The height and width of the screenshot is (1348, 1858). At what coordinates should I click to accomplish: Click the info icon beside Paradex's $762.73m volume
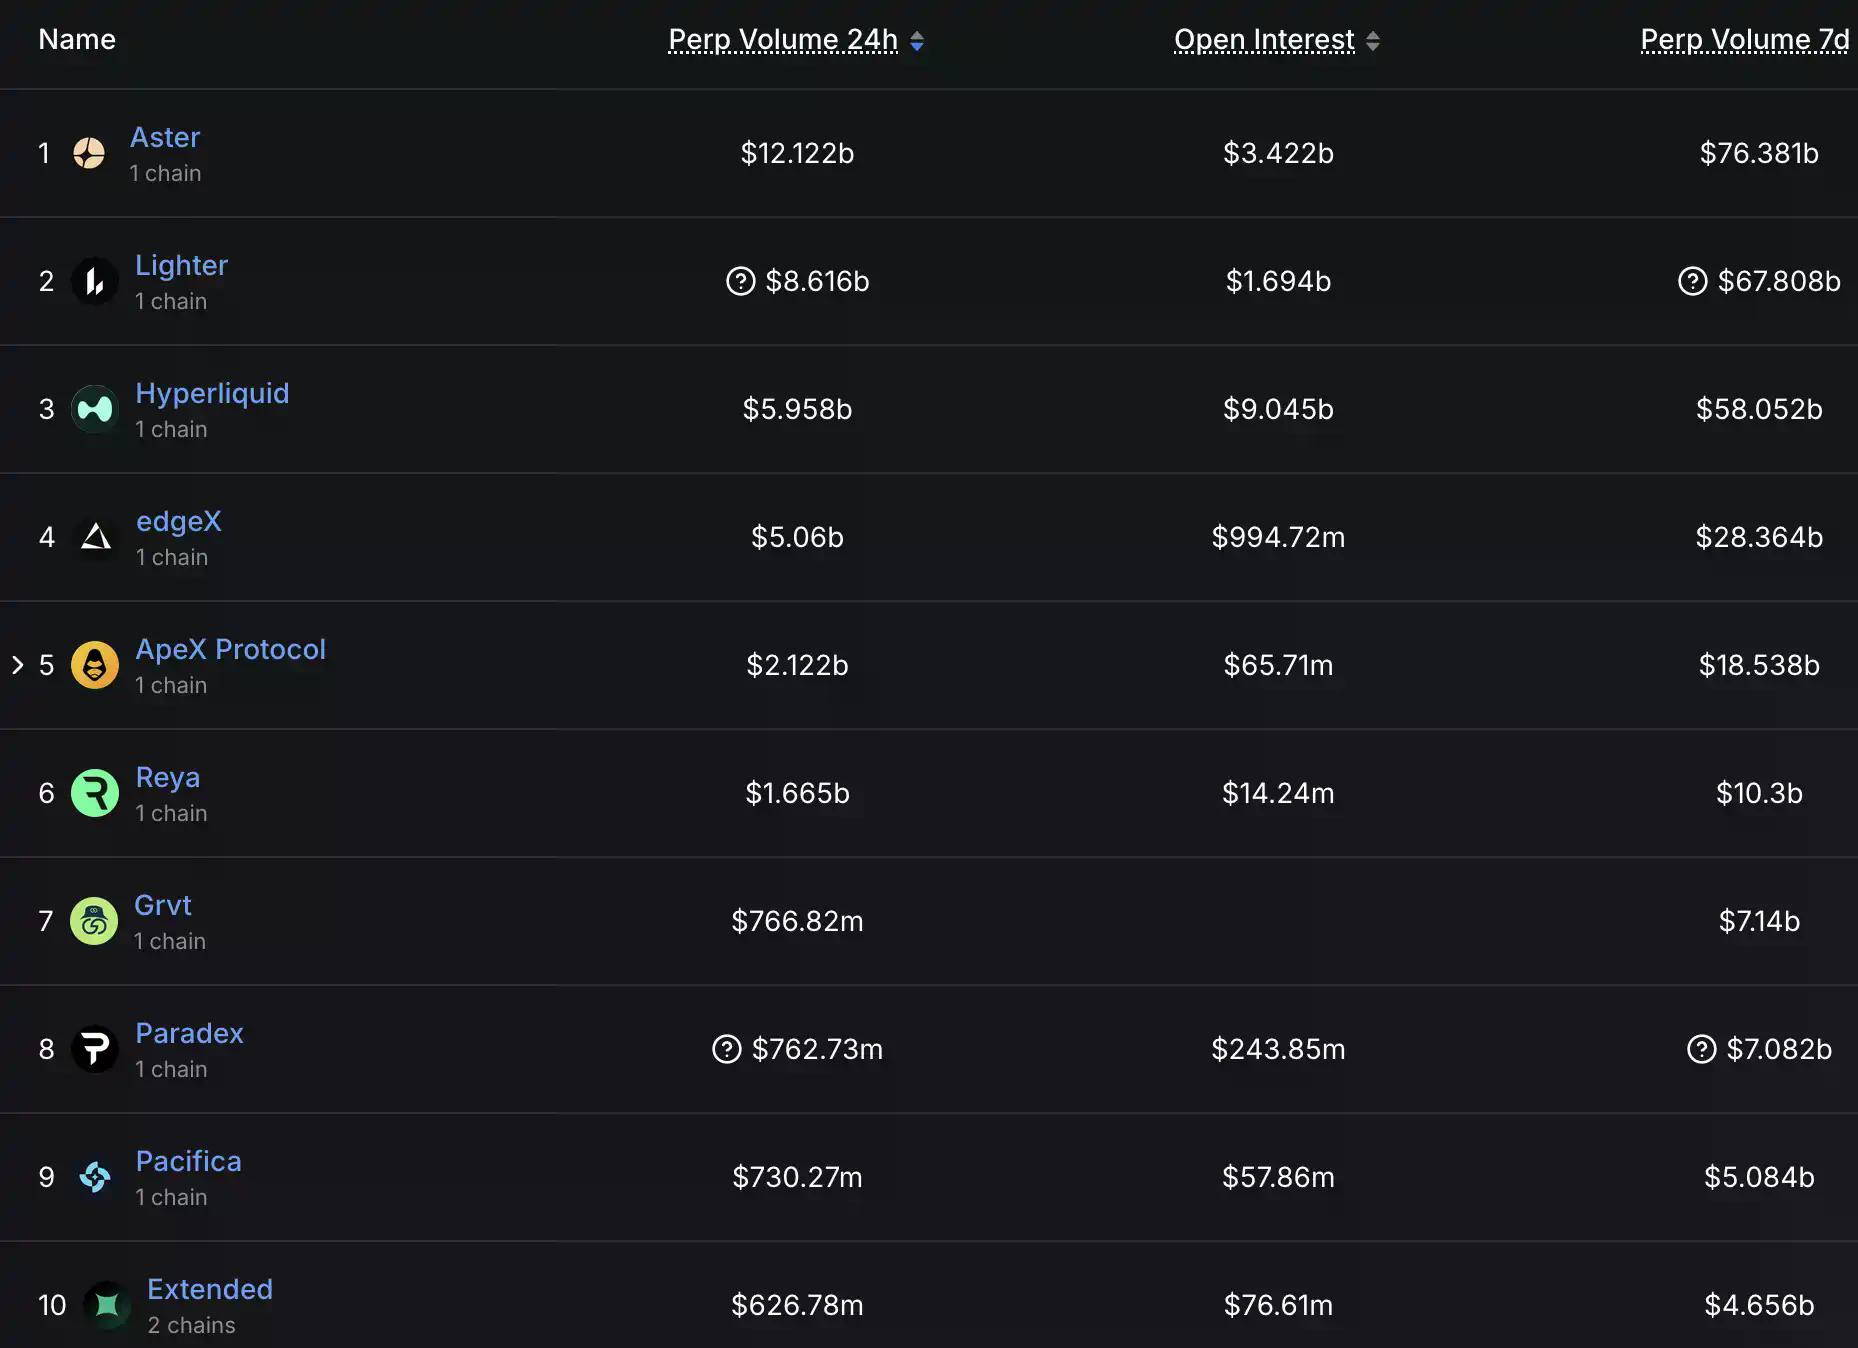click(x=727, y=1049)
